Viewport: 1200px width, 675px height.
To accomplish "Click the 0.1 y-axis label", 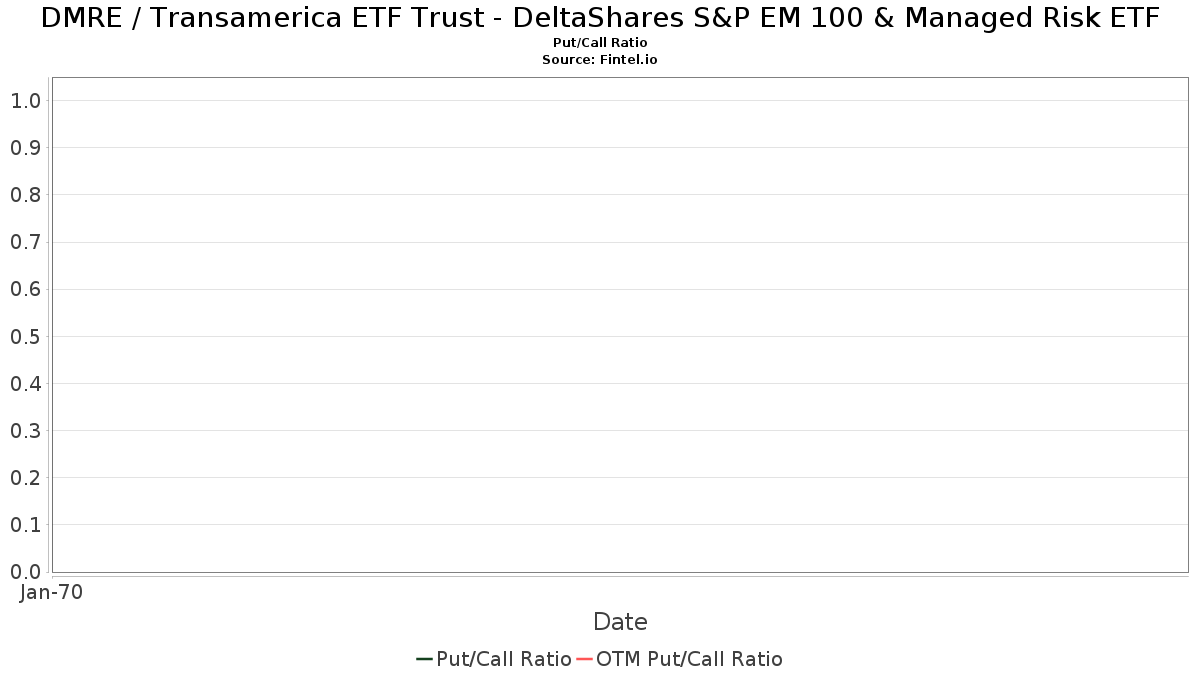I will point(25,525).
